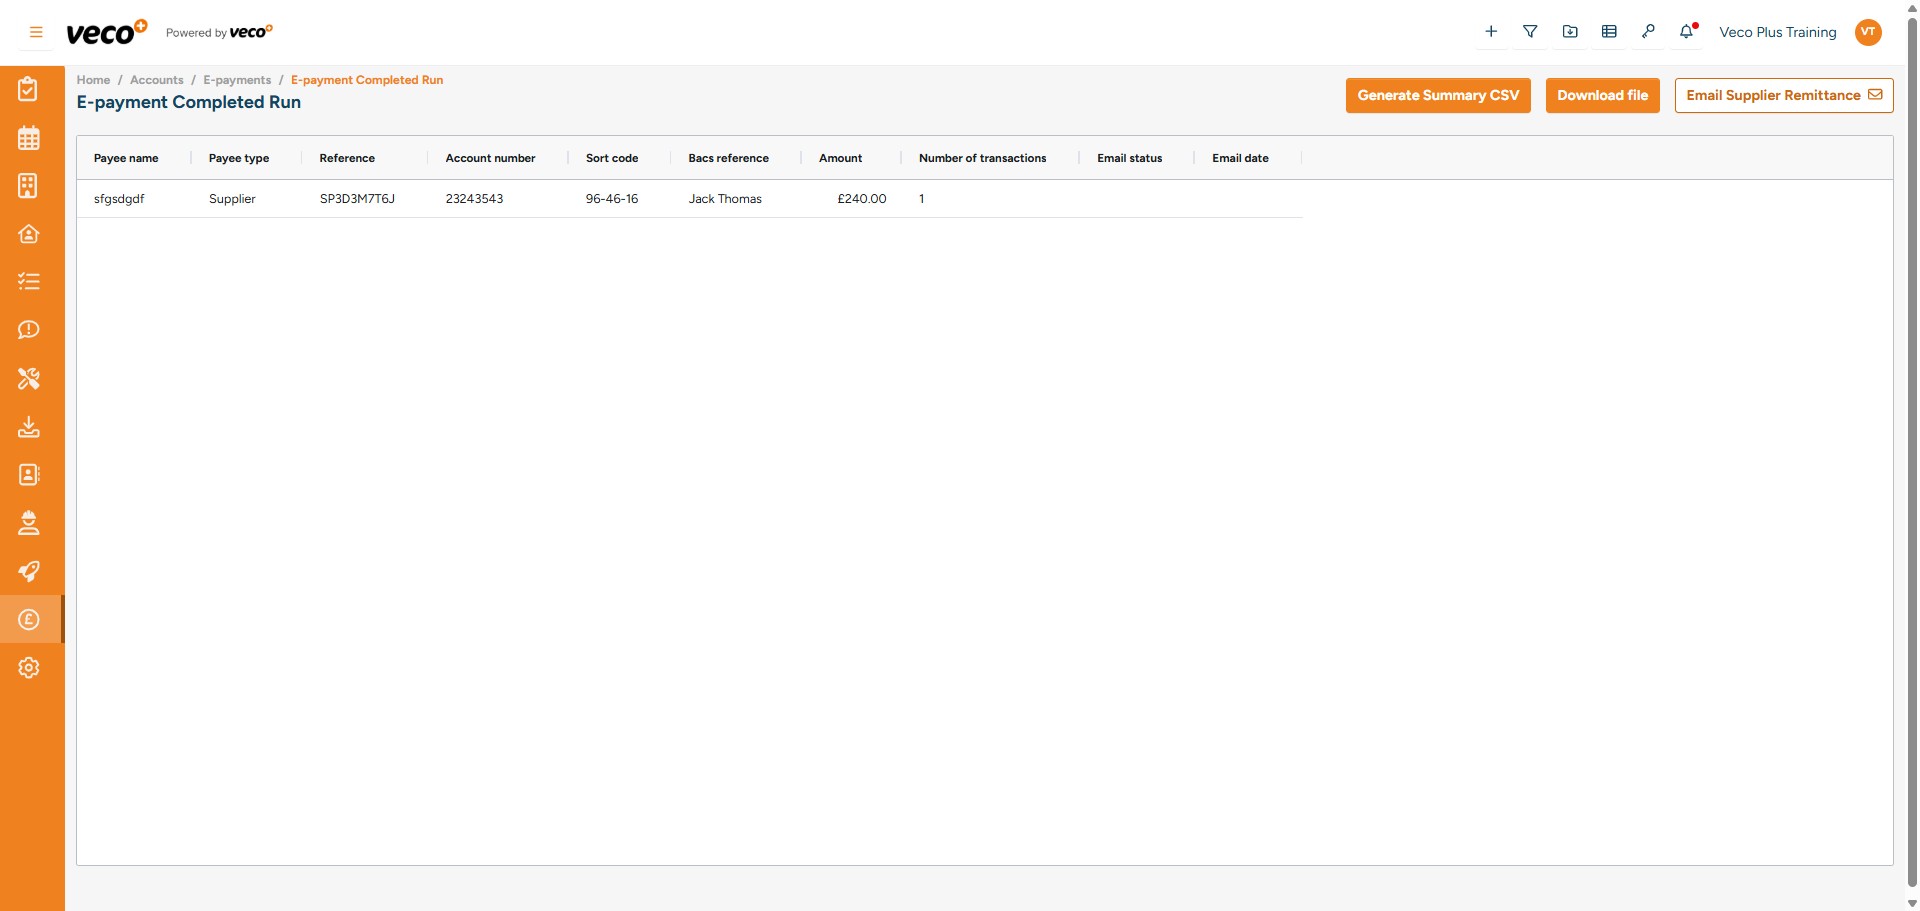The height and width of the screenshot is (911, 1920).
Task: Open the properties home icon
Action: point(29,234)
